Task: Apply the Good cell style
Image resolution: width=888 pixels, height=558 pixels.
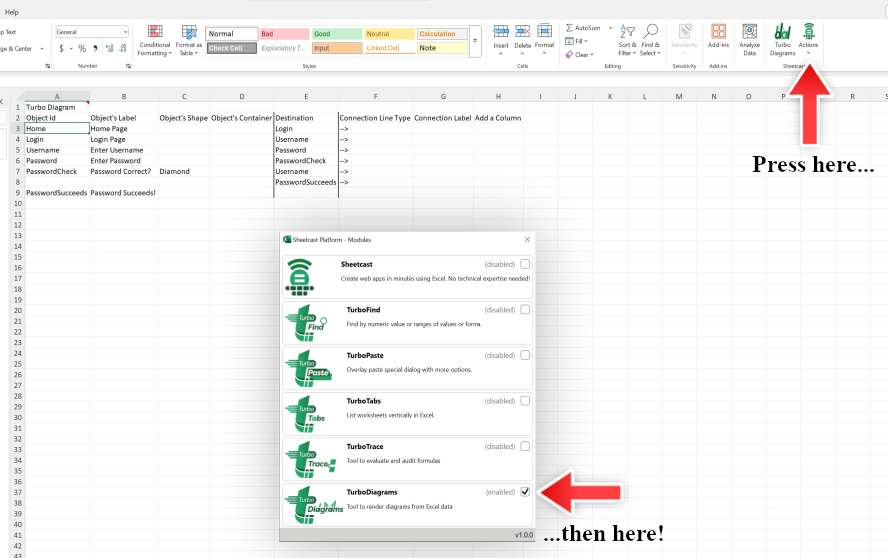Action: click(x=336, y=34)
